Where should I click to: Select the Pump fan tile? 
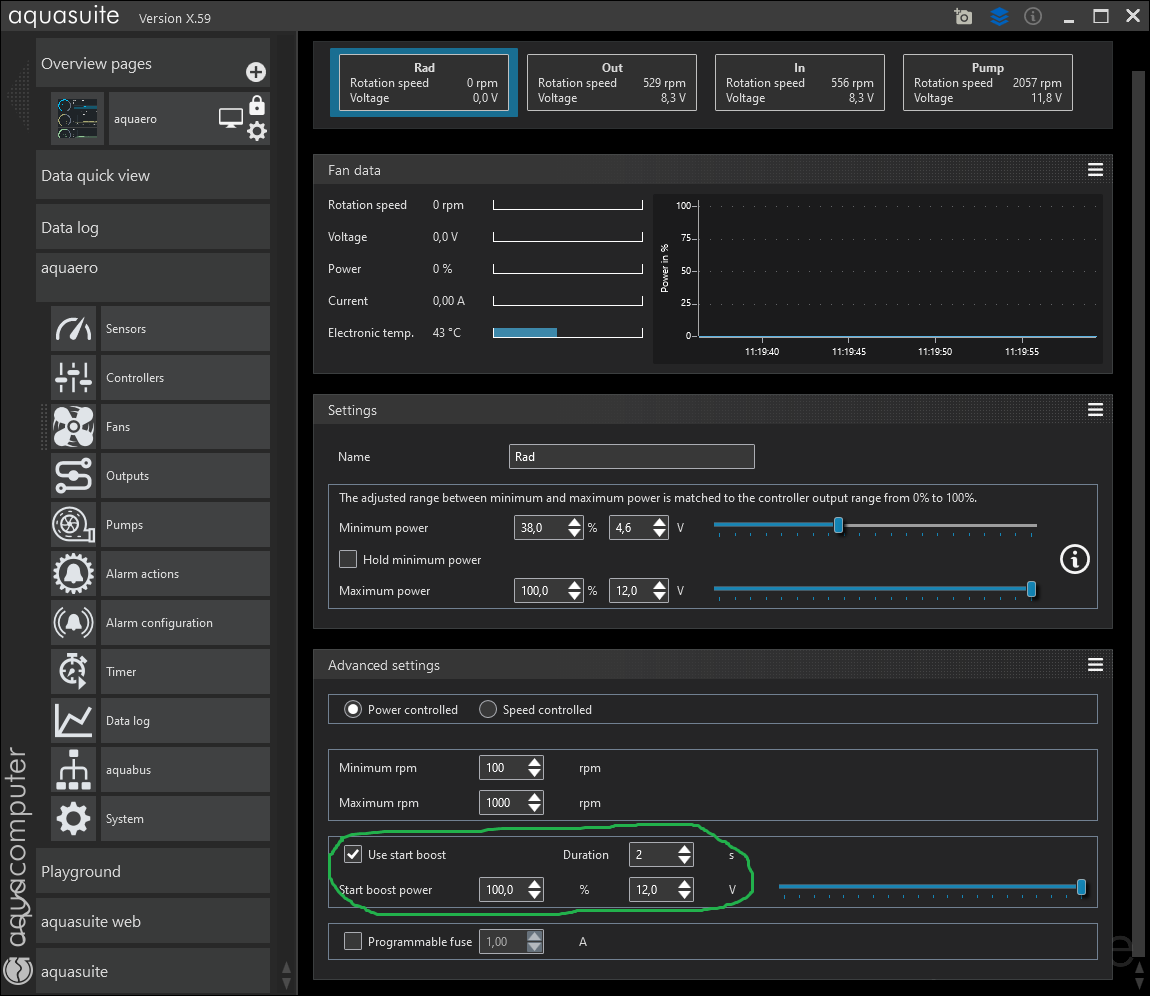click(987, 82)
